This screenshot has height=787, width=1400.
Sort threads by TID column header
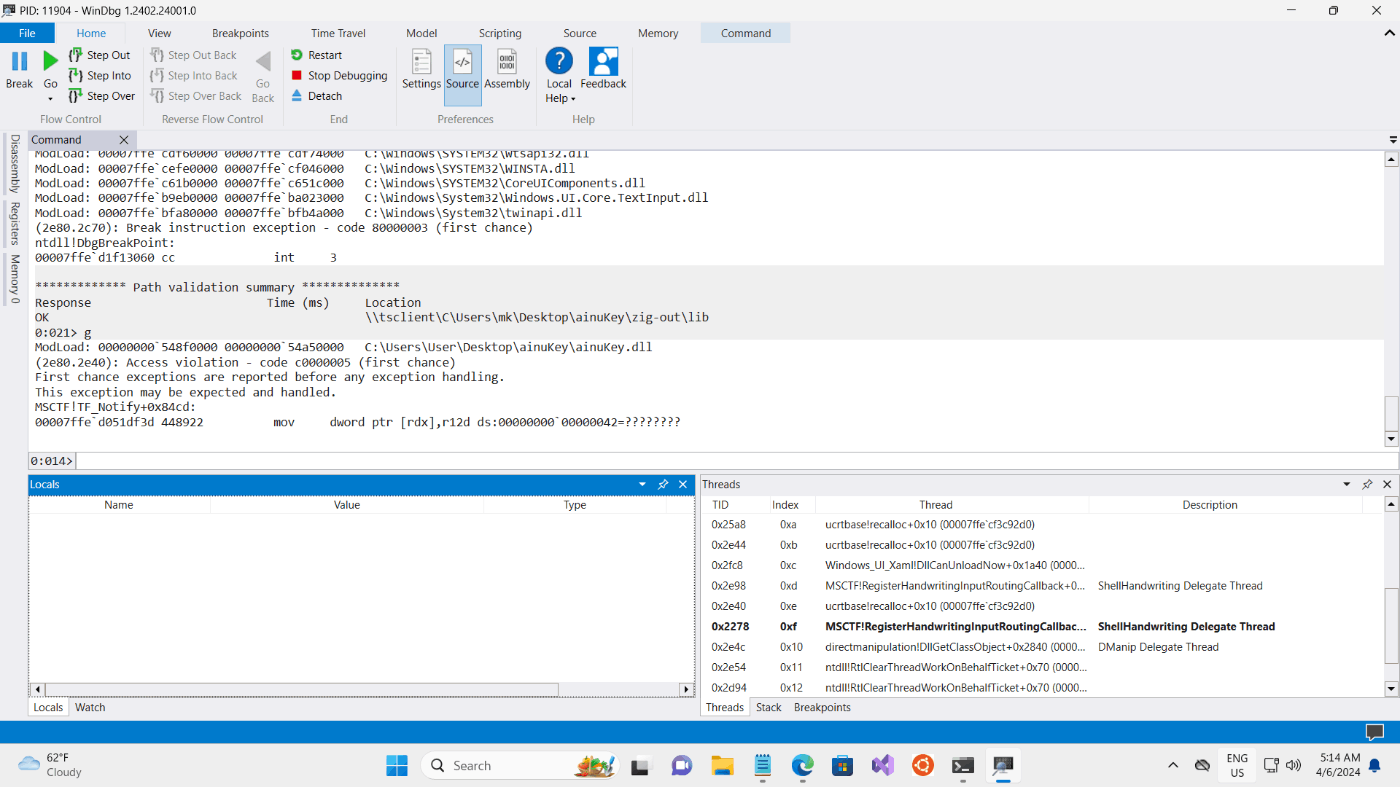(720, 505)
